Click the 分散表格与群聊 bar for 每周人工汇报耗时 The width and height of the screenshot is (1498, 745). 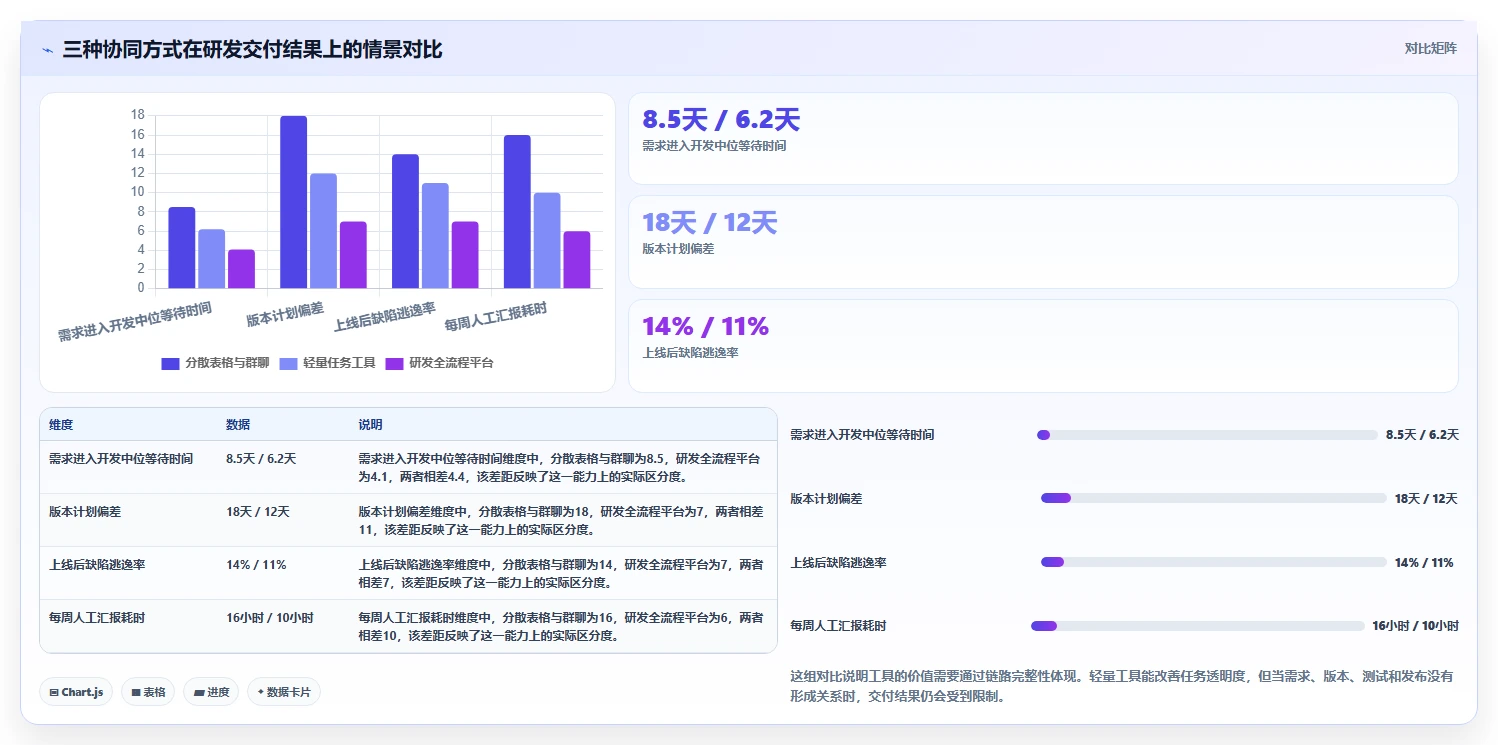point(517,212)
